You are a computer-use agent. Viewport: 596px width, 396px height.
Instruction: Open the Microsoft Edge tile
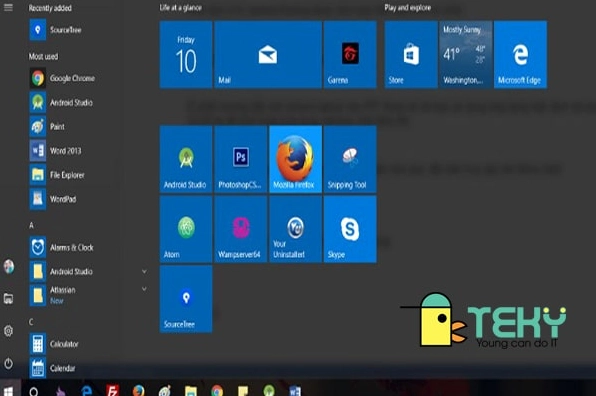[520, 54]
